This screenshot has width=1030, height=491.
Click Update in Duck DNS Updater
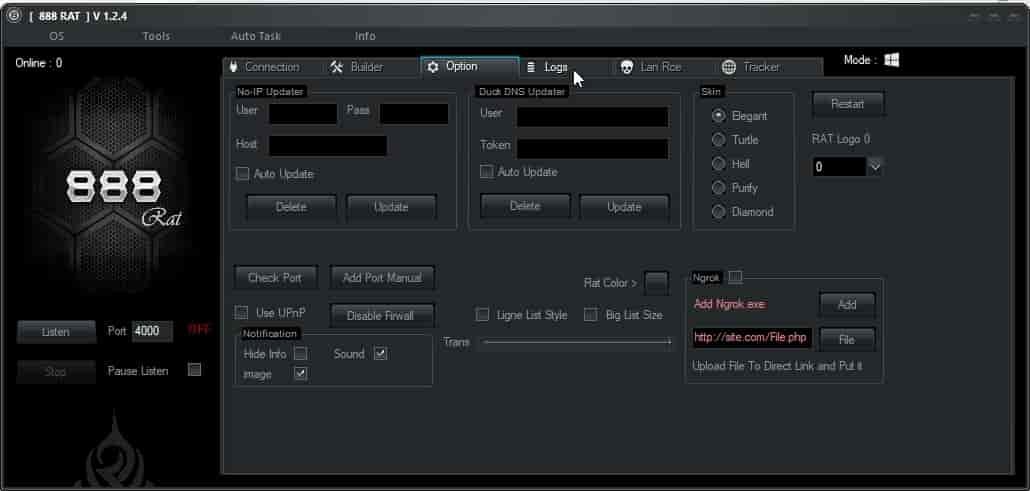(624, 207)
